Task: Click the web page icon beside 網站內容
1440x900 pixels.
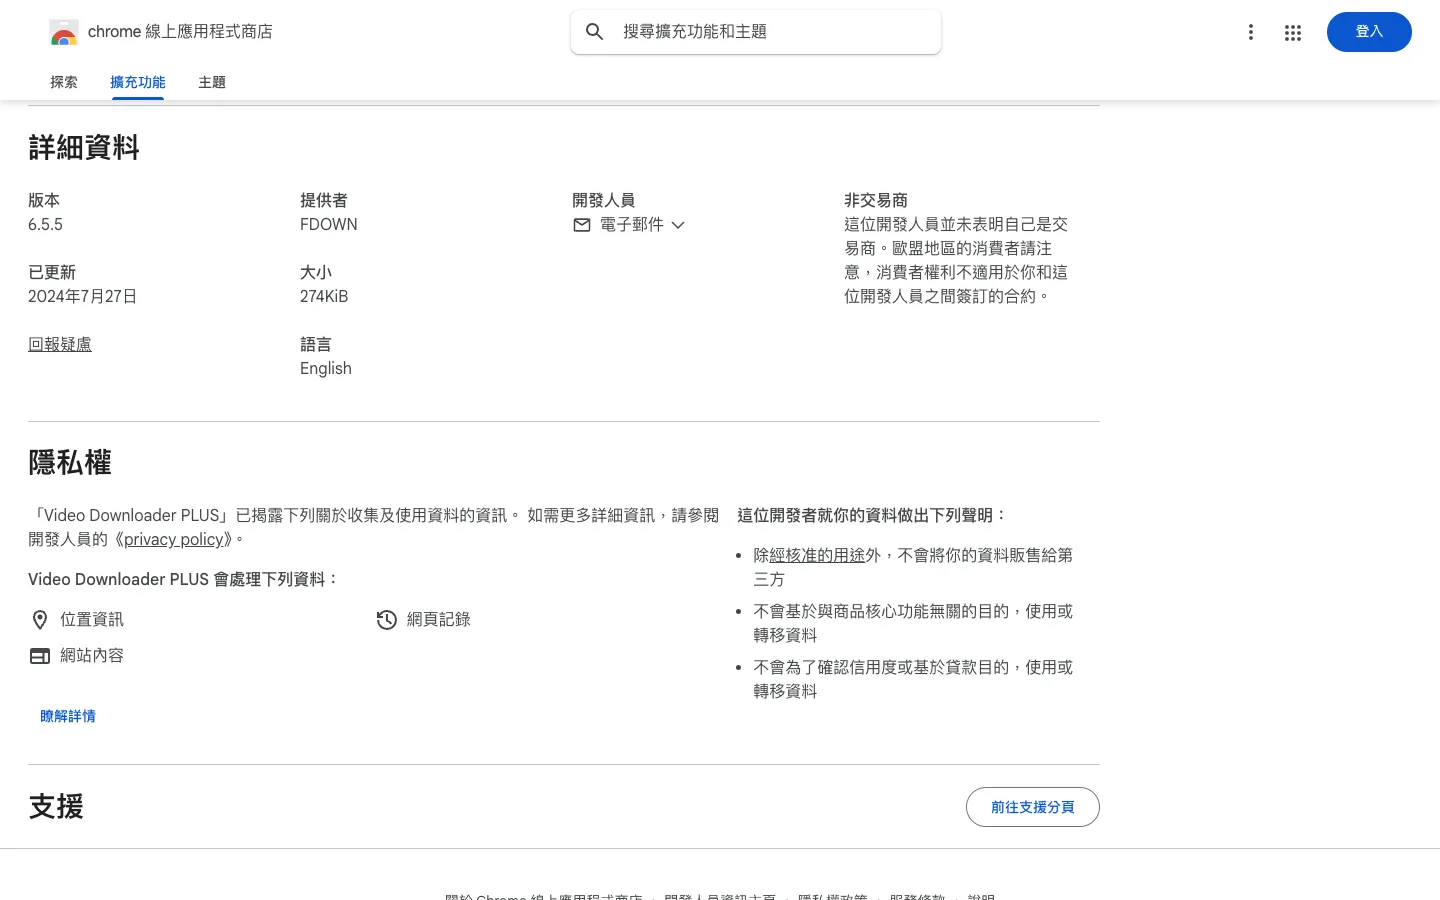Action: pos(40,656)
